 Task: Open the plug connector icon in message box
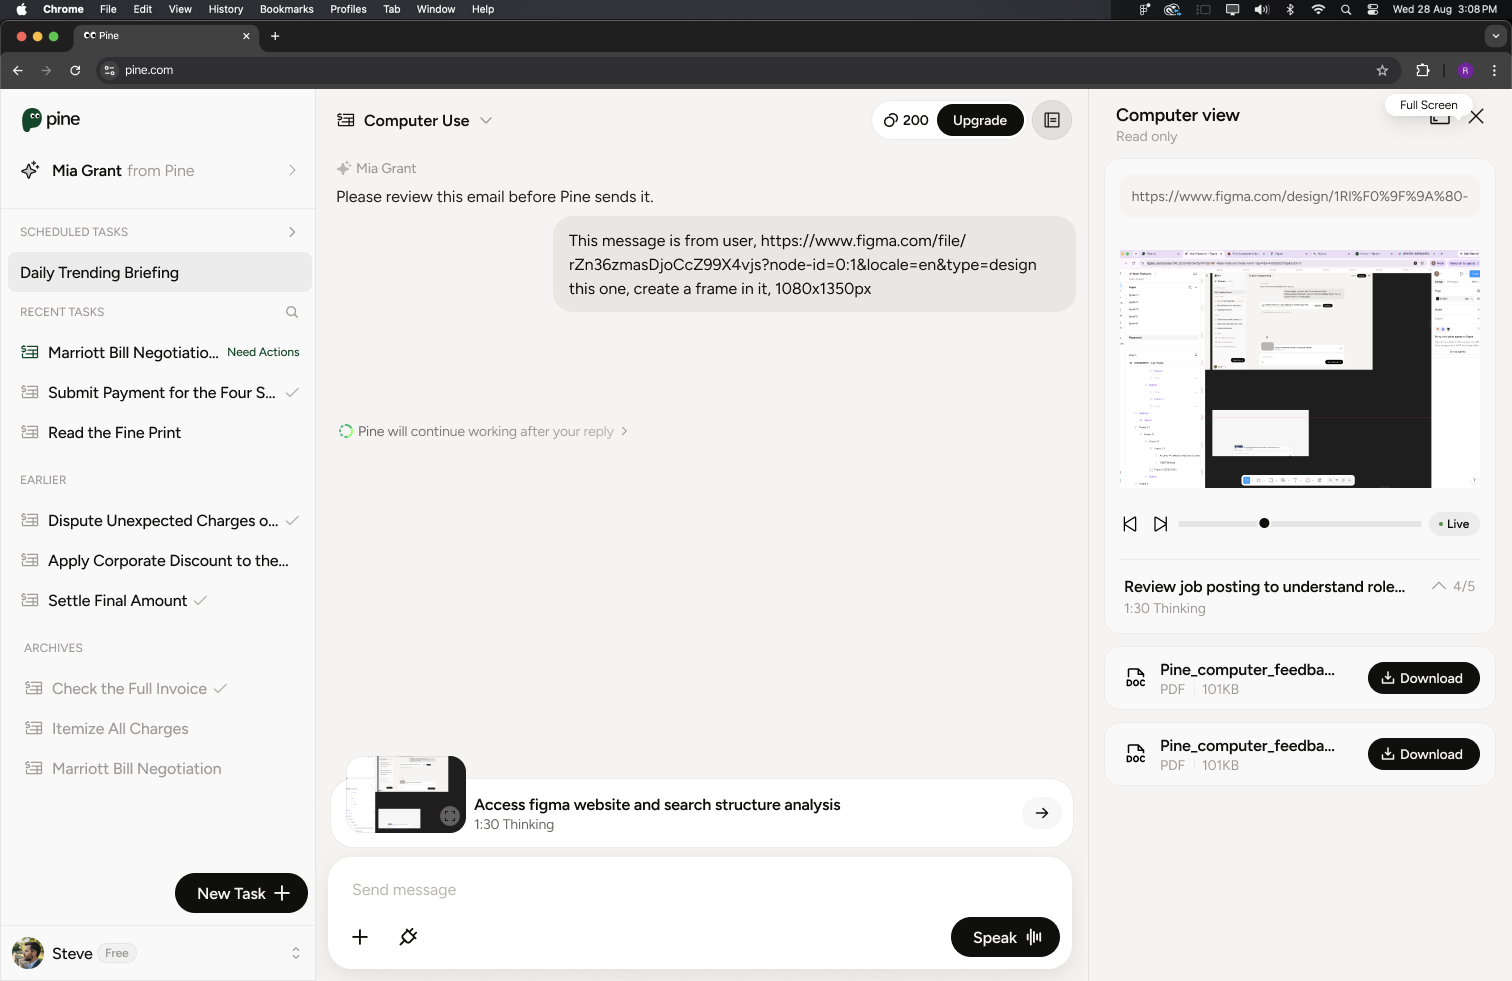tap(408, 937)
